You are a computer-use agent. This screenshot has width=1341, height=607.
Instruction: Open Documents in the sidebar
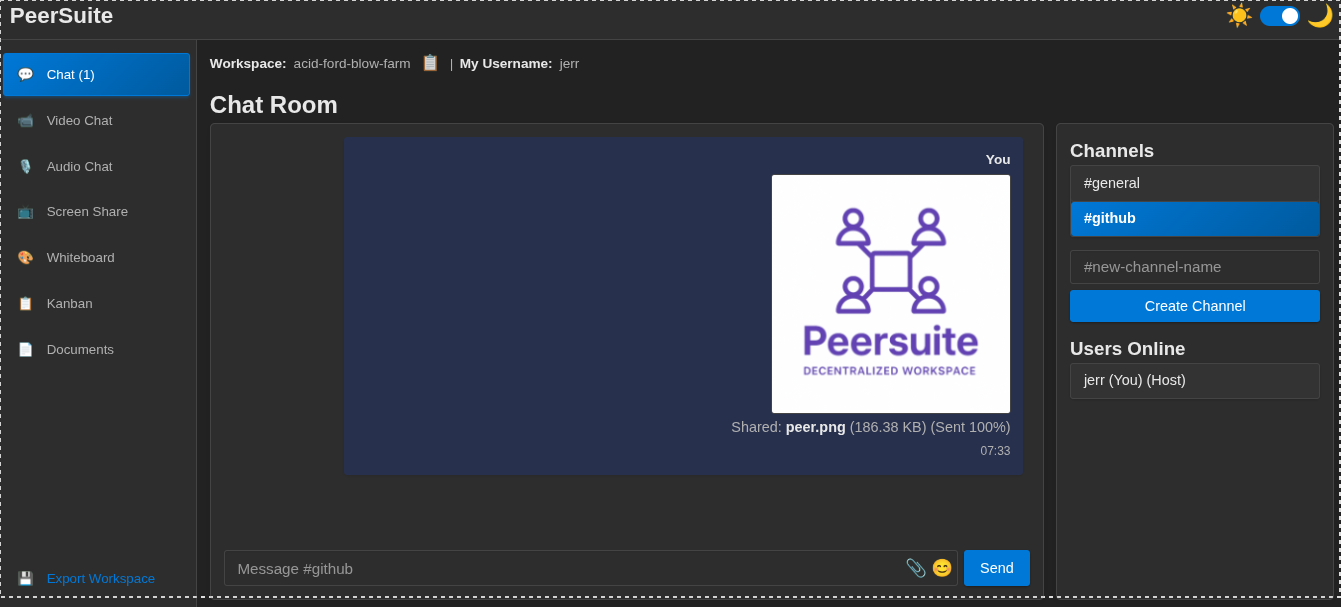80,350
